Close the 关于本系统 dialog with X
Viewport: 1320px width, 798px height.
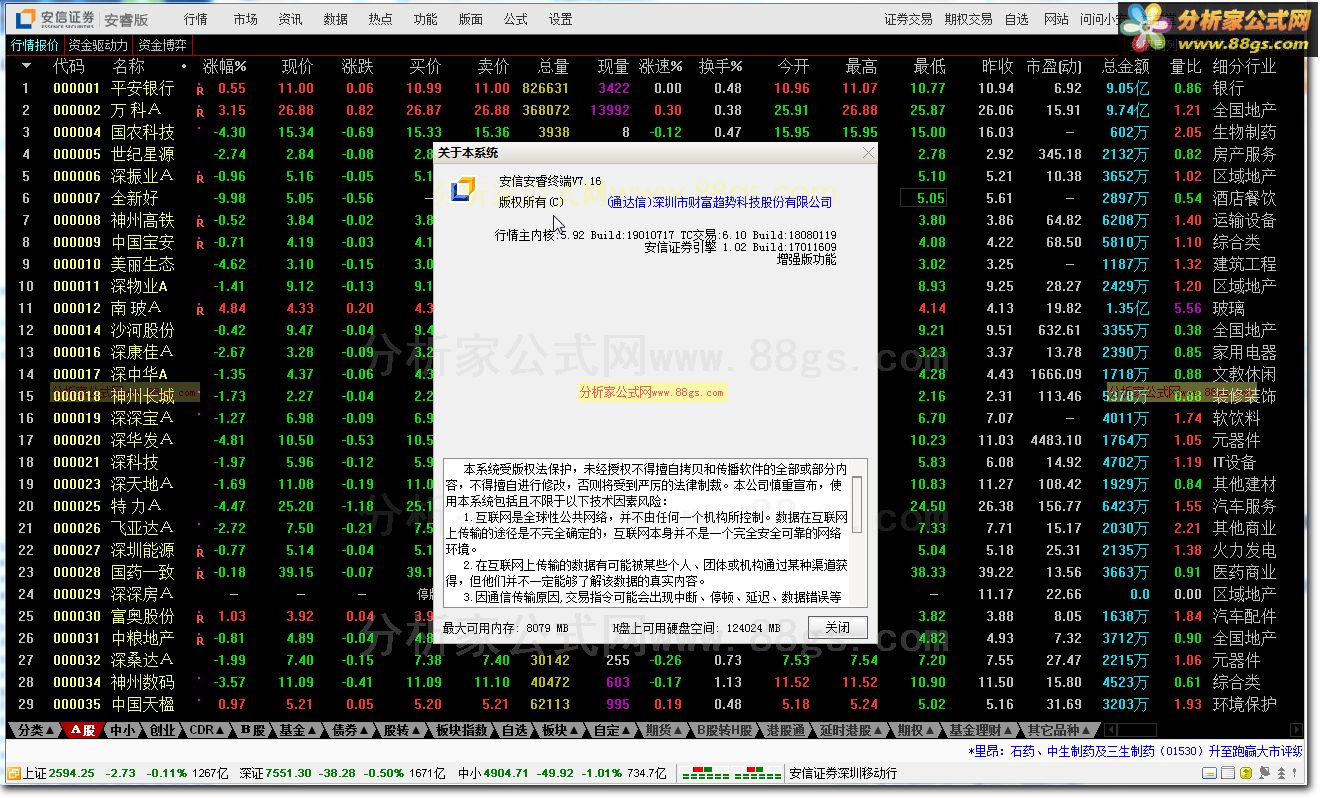pyautogui.click(x=868, y=153)
